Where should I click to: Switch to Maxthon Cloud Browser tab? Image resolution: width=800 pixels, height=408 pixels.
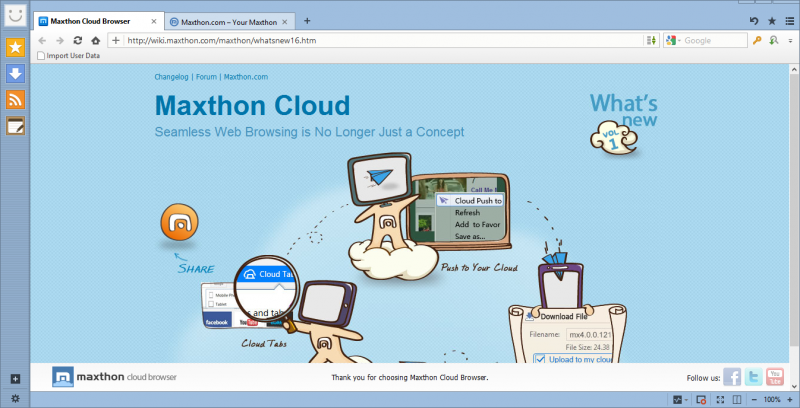pyautogui.click(x=99, y=21)
